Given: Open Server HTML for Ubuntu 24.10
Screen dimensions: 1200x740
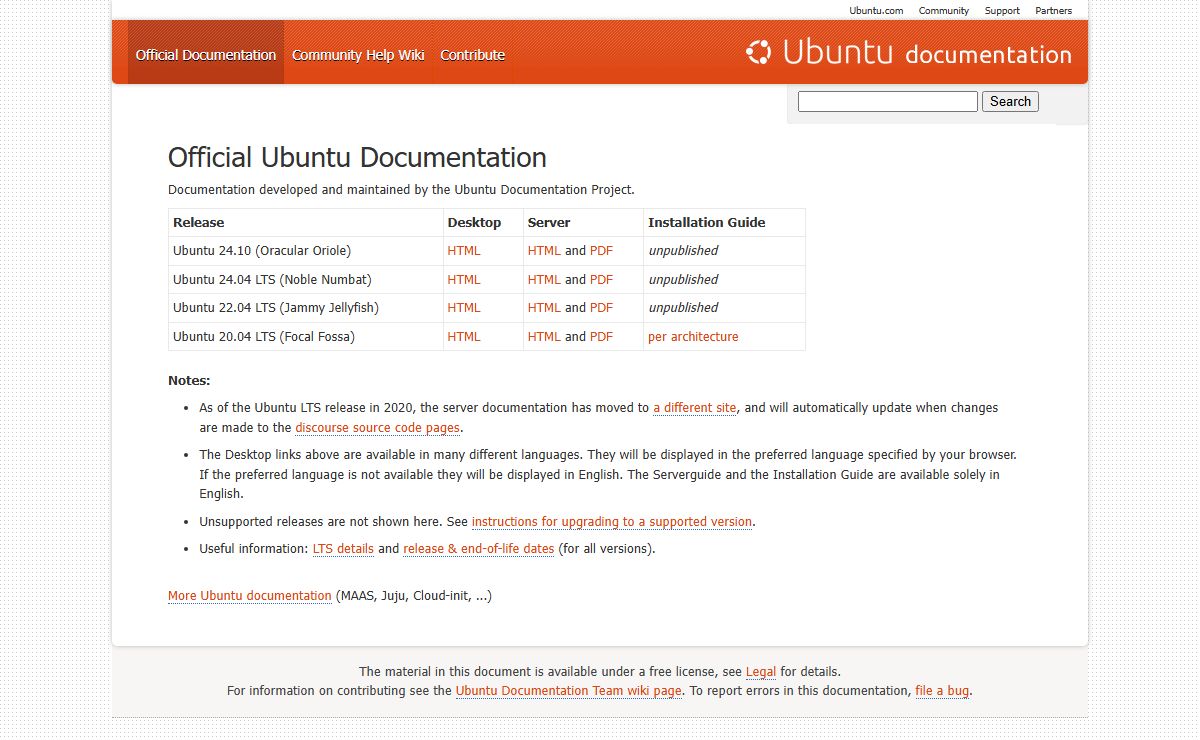Looking at the screenshot, I should coord(544,251).
